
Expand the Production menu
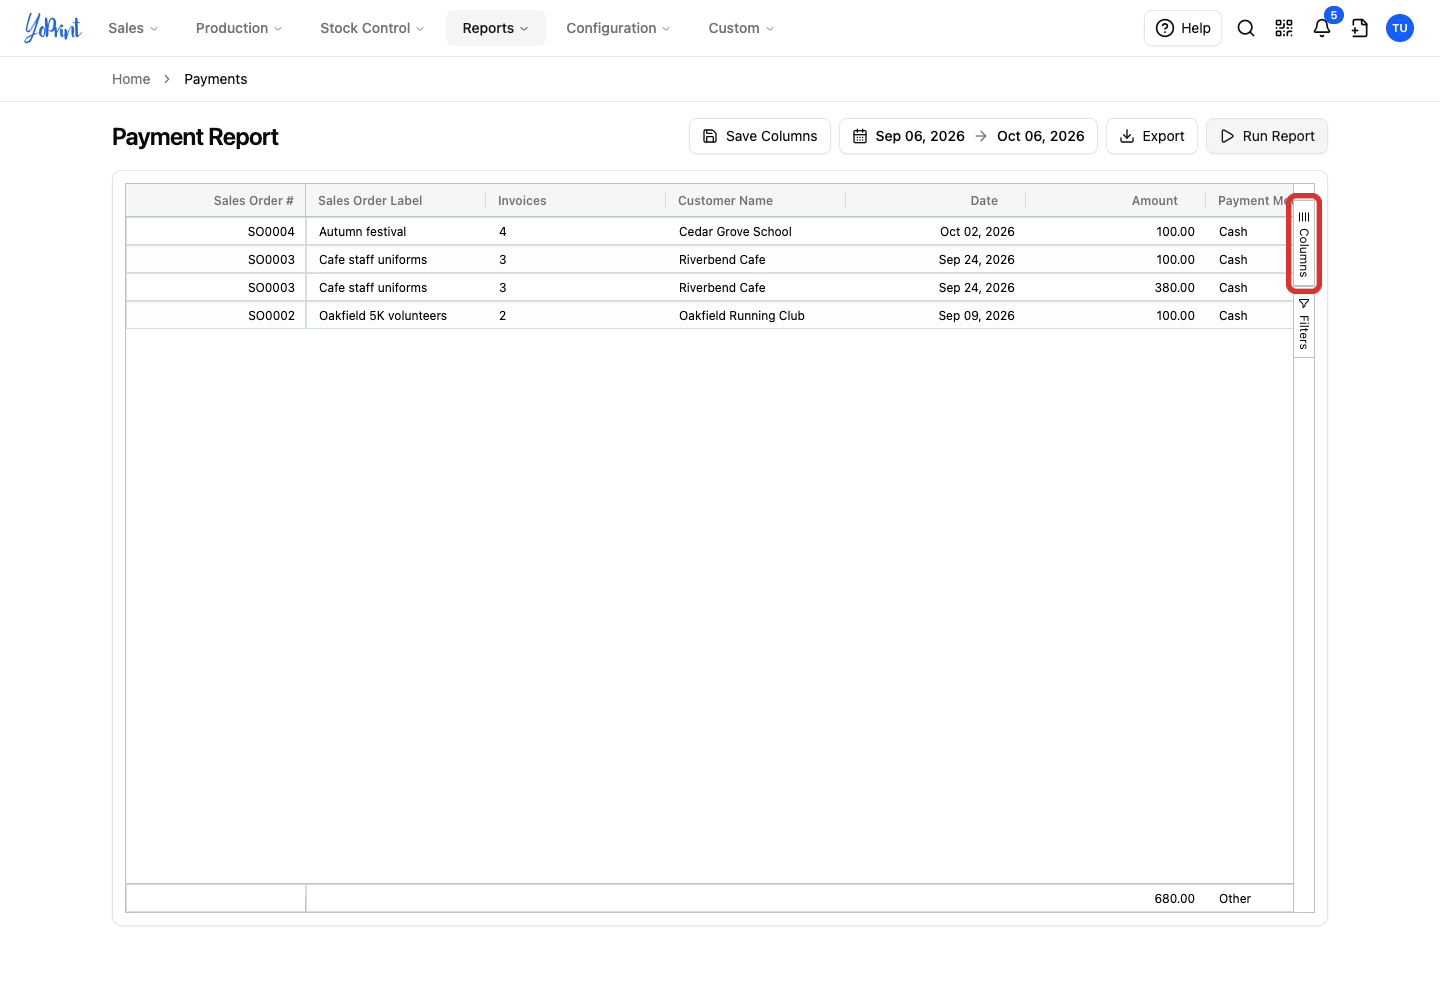(239, 28)
